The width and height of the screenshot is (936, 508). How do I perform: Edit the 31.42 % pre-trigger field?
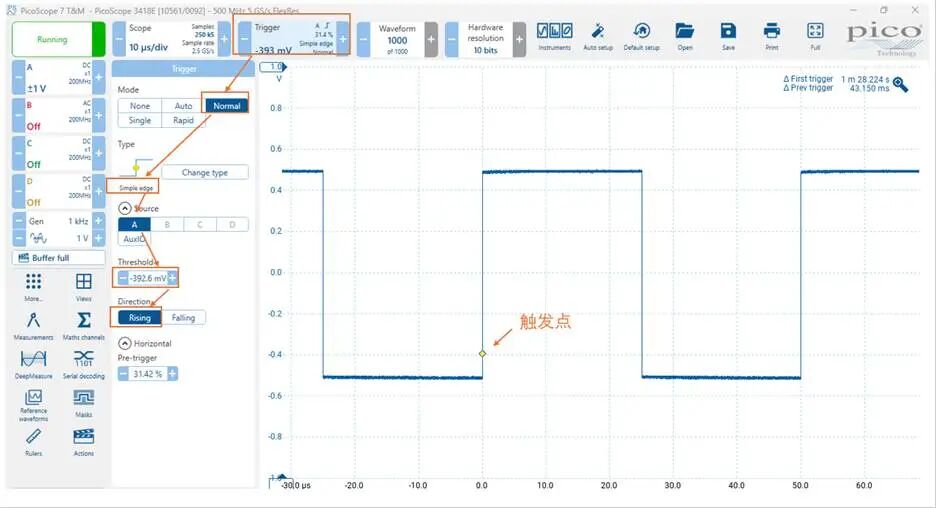tap(148, 374)
